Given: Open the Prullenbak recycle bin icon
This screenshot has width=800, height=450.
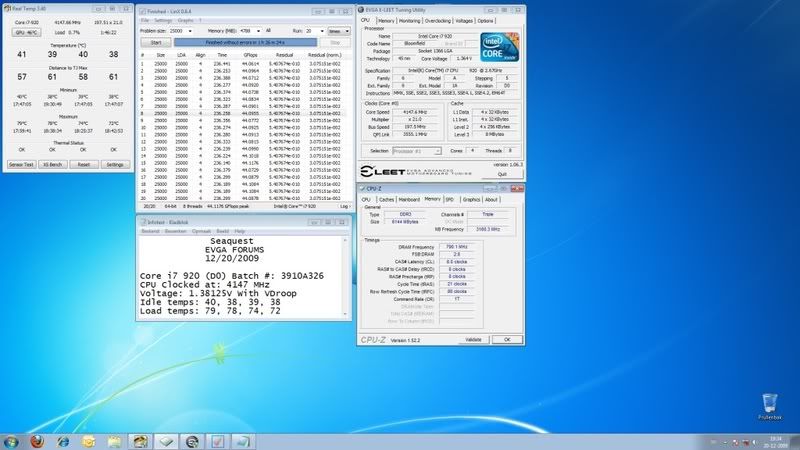Looking at the screenshot, I should pos(768,403).
